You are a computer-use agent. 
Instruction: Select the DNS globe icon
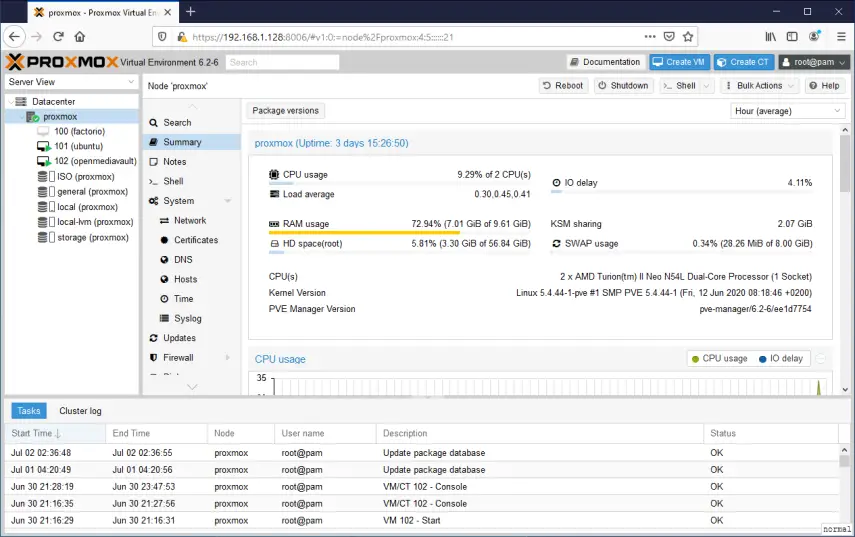pyautogui.click(x=164, y=260)
